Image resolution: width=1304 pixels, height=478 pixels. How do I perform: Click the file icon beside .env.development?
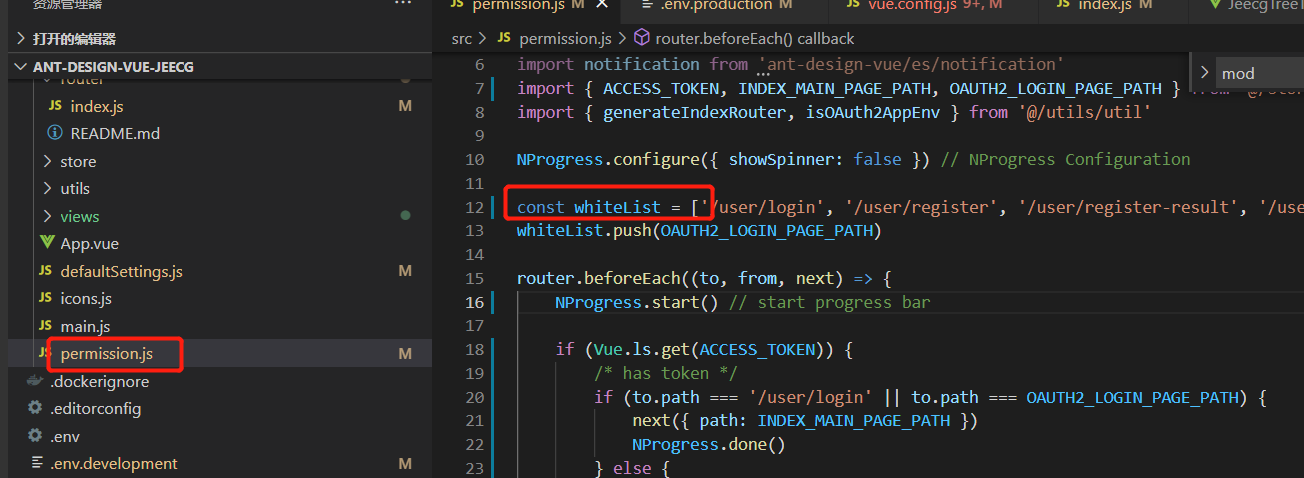[35, 463]
